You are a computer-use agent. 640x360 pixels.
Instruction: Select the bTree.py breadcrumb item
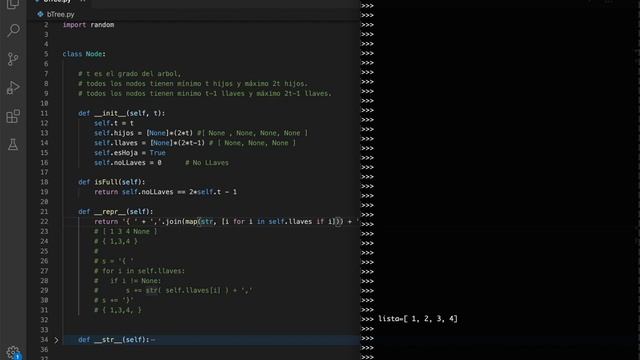(60, 14)
